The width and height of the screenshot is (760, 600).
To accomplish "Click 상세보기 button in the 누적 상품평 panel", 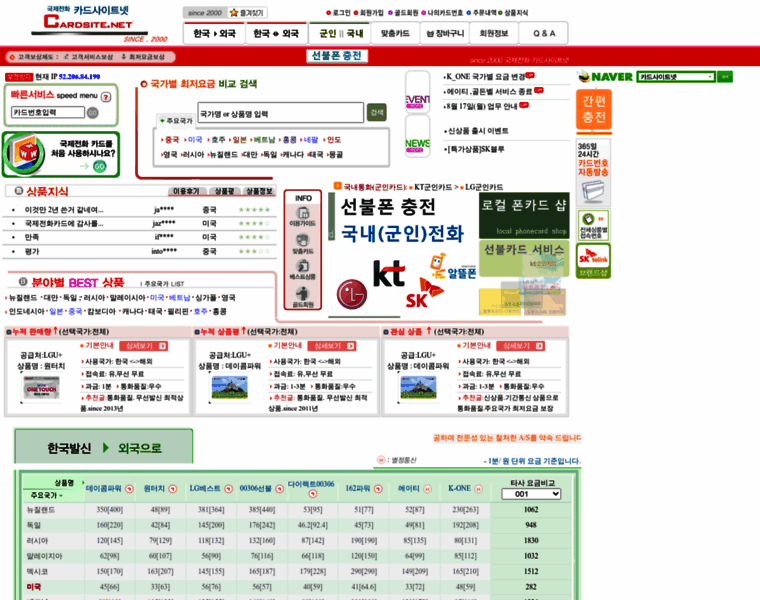I will [x=332, y=346].
